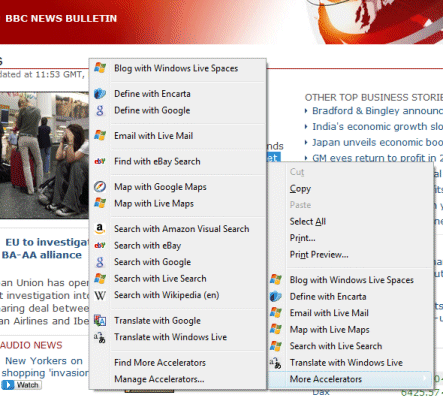The height and width of the screenshot is (398, 443).
Task: Choose Copy from the context menu
Action: point(300,189)
